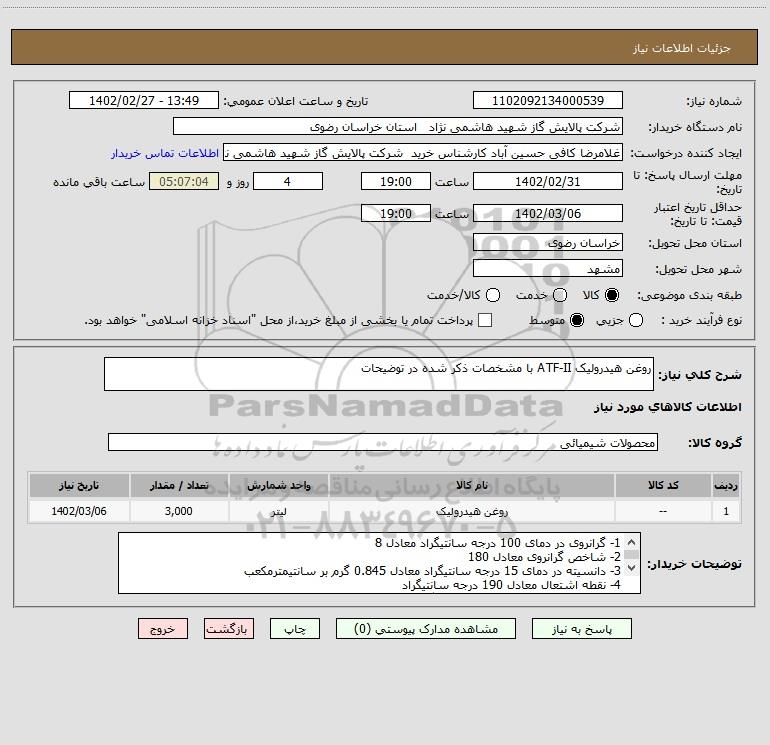Click the note line شاخص گرانروی معادل 180
The image size is (770, 745).
[x=544, y=557]
